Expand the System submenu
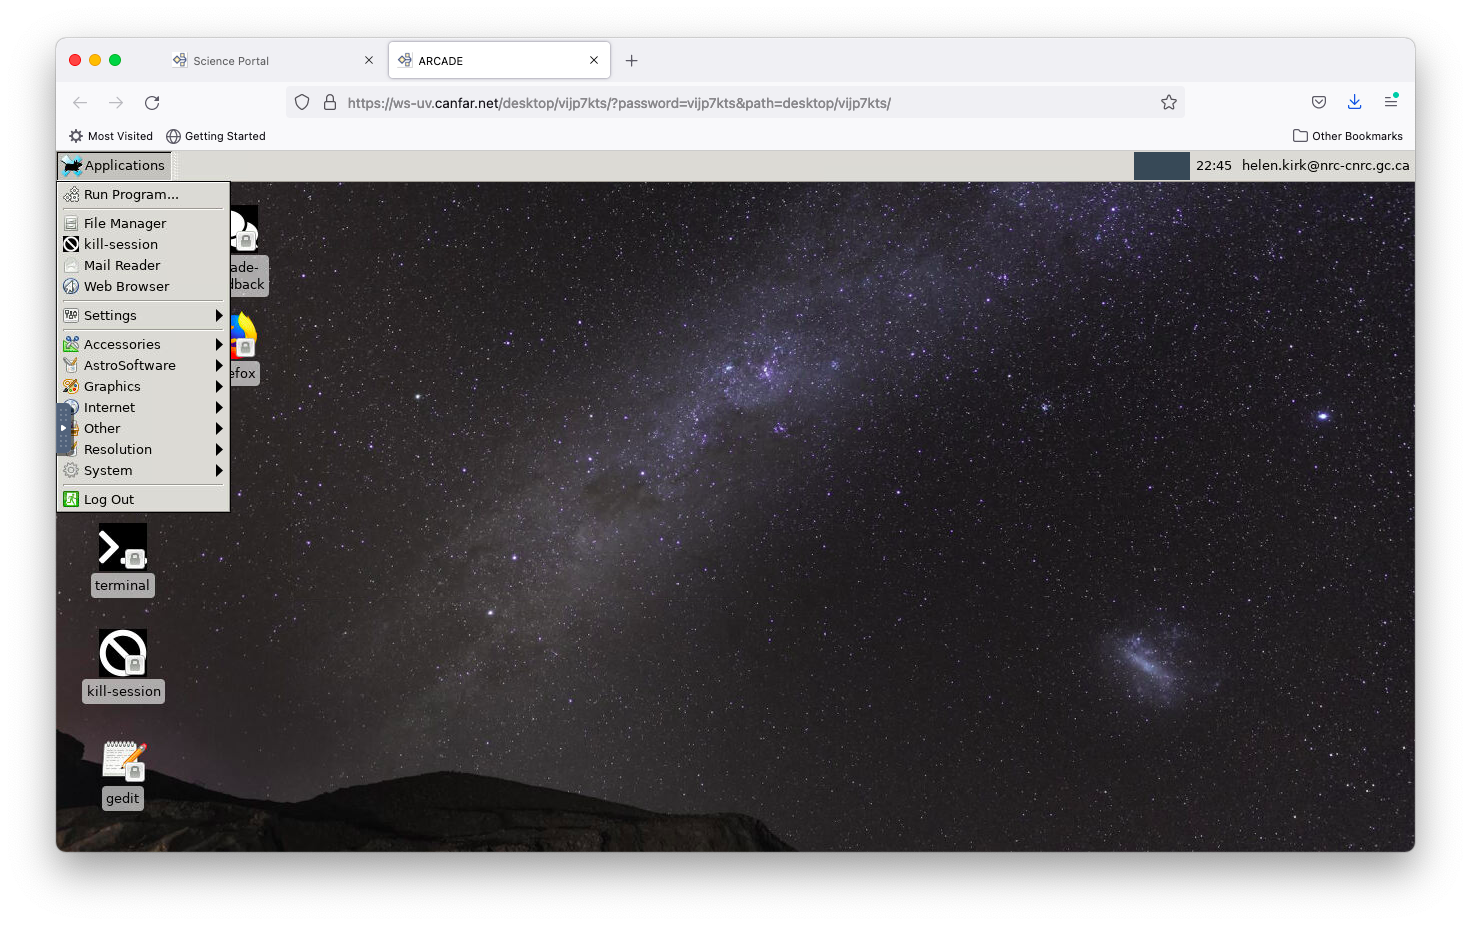1471x926 pixels. coord(142,470)
